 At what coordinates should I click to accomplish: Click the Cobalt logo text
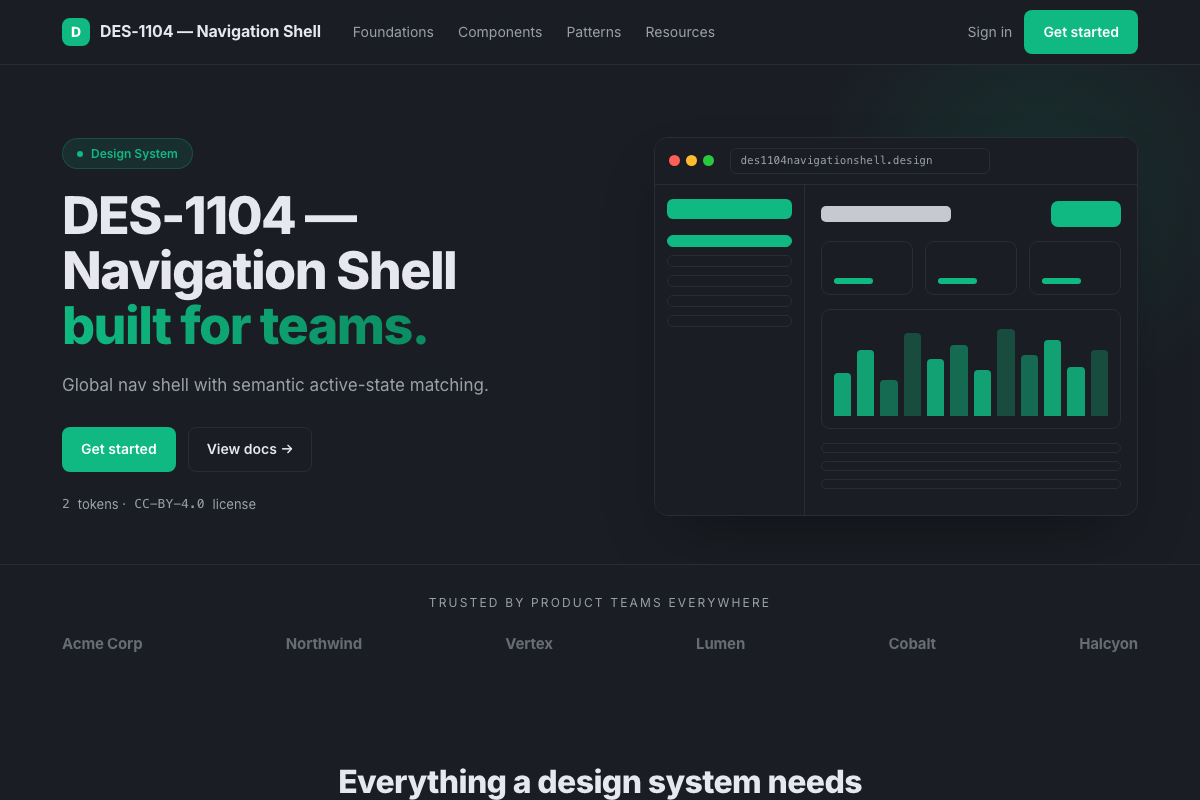click(x=912, y=644)
